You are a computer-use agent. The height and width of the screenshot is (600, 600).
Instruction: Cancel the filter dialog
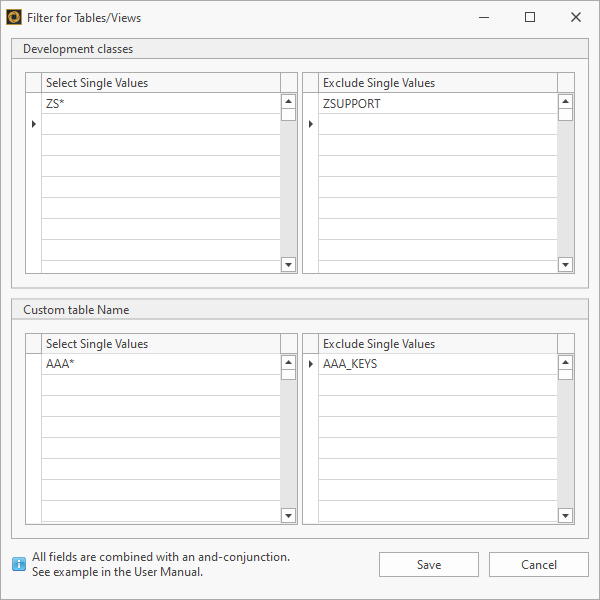click(x=538, y=565)
